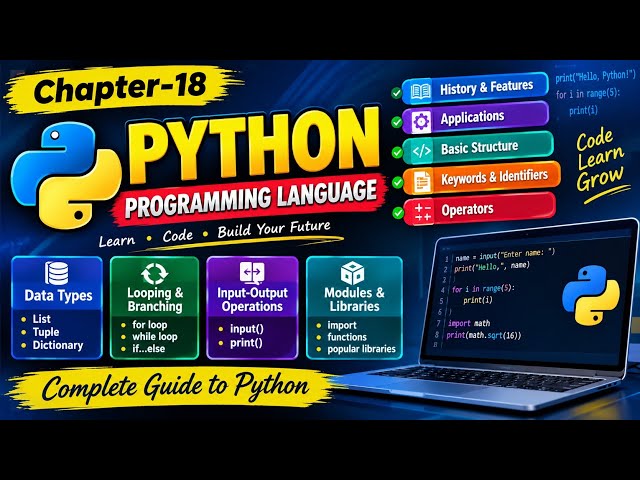Click the code brackets icon for Basic Structure
The width and height of the screenshot is (640, 480).
pos(421,151)
